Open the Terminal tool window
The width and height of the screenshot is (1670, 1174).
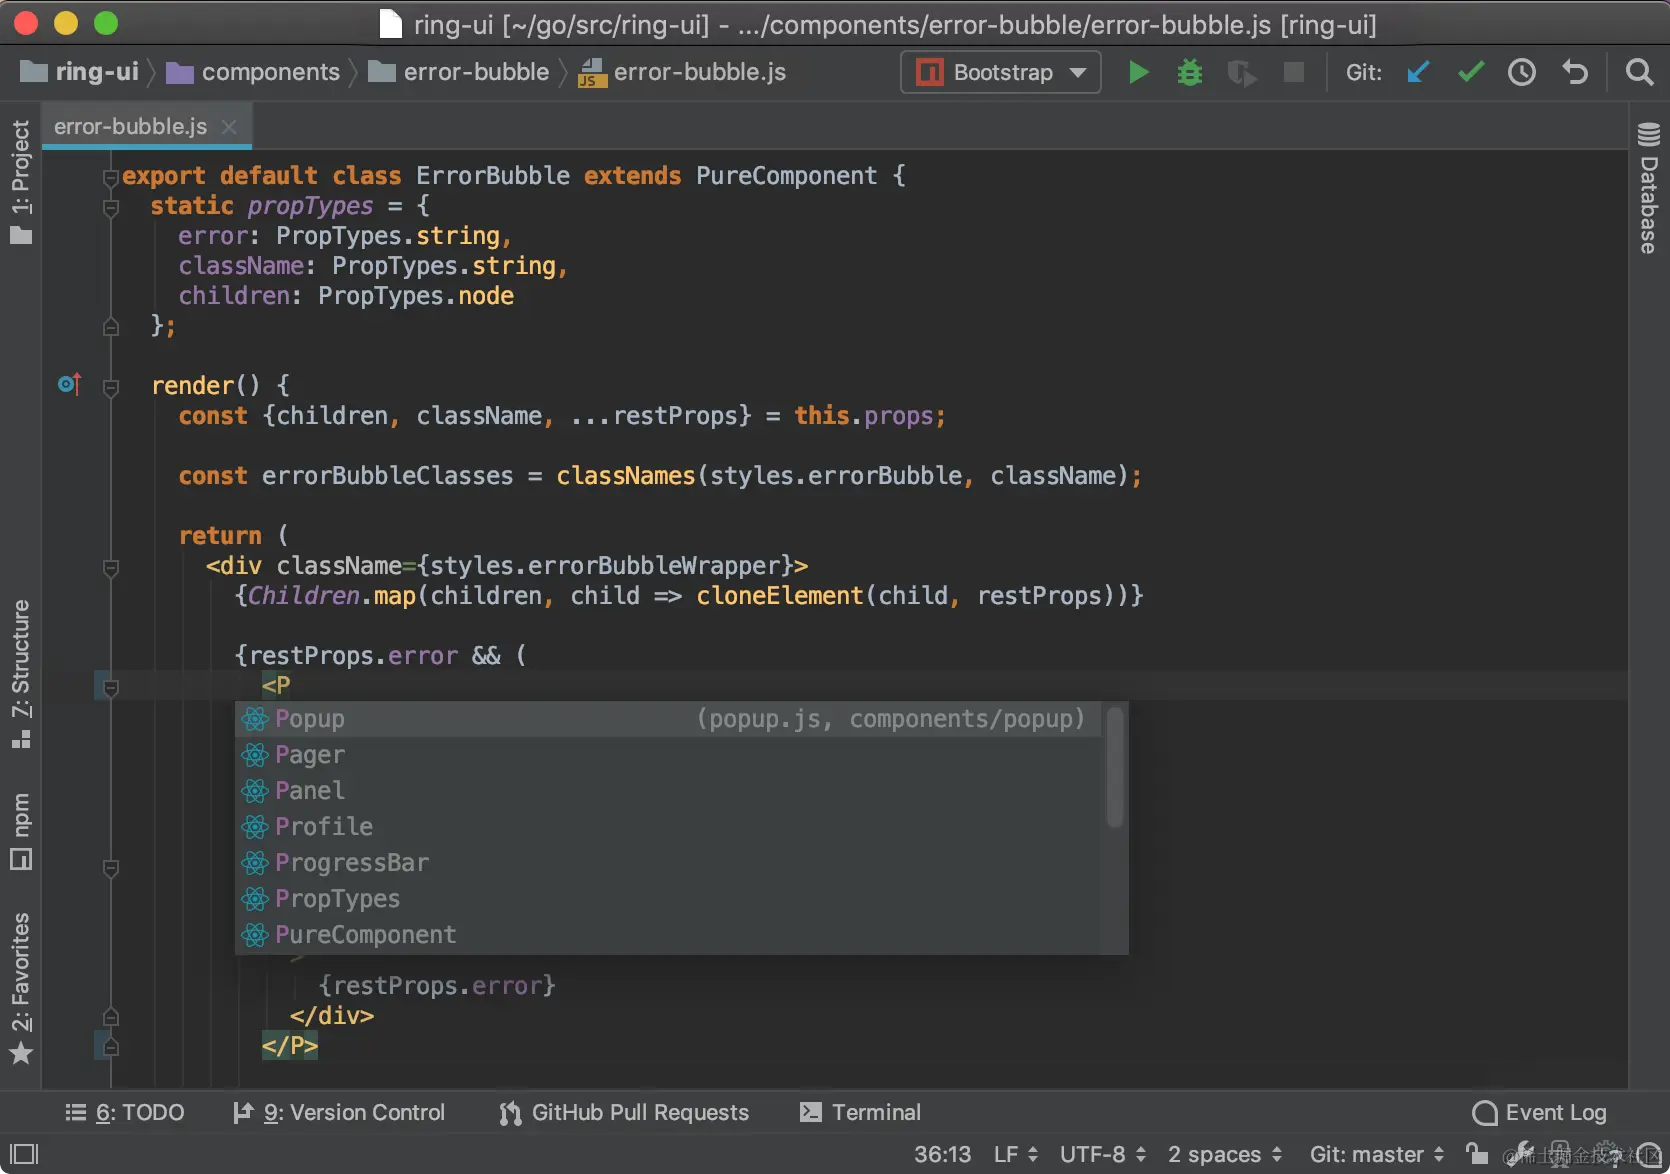pos(860,1112)
